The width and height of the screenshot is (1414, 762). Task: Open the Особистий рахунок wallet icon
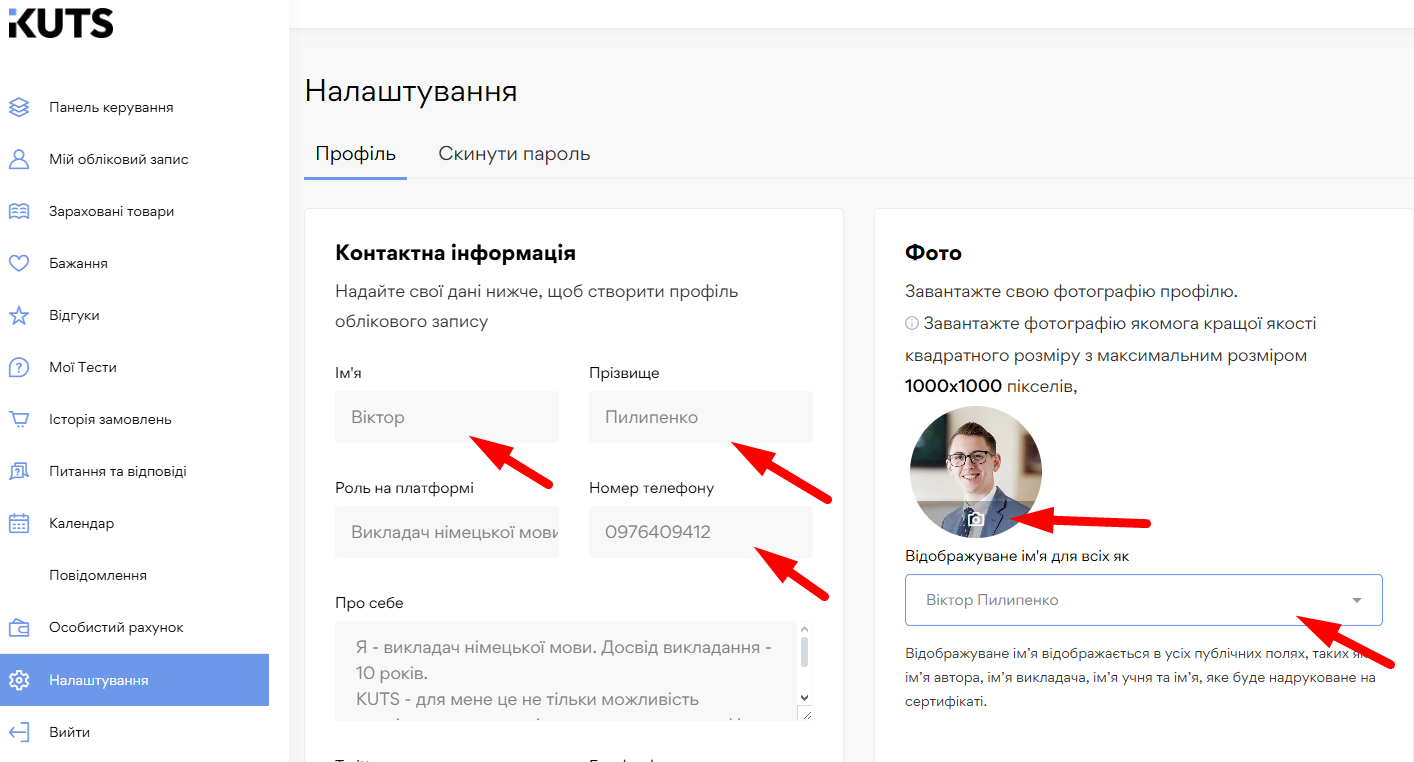pyautogui.click(x=20, y=626)
